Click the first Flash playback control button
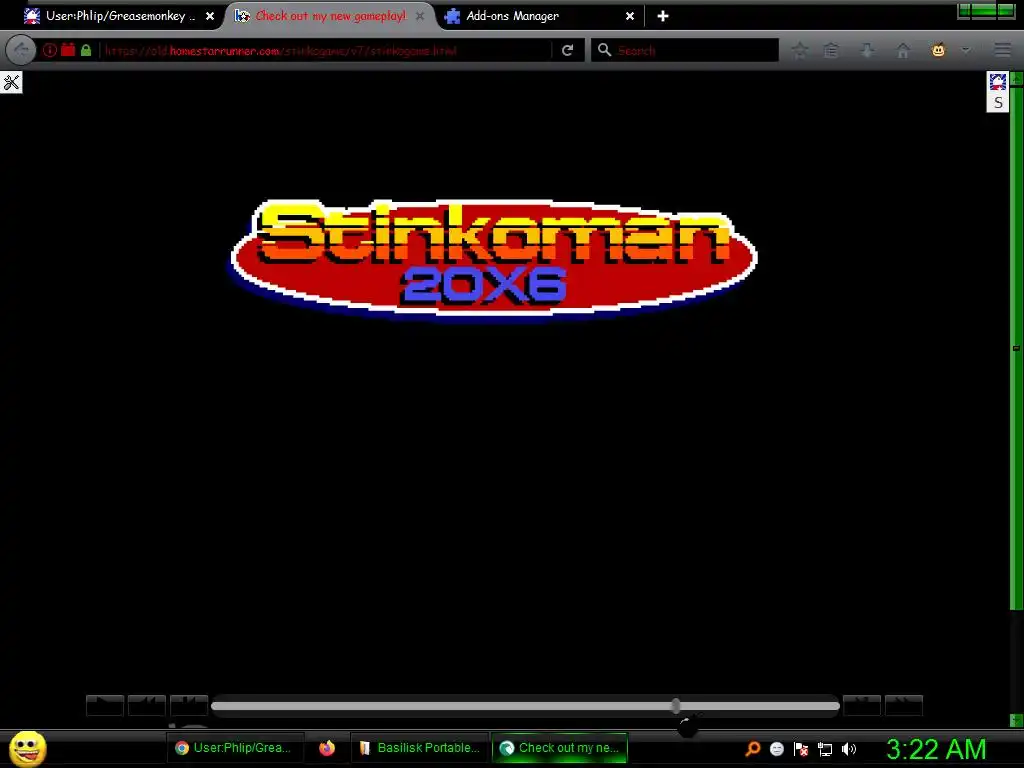 [x=105, y=705]
